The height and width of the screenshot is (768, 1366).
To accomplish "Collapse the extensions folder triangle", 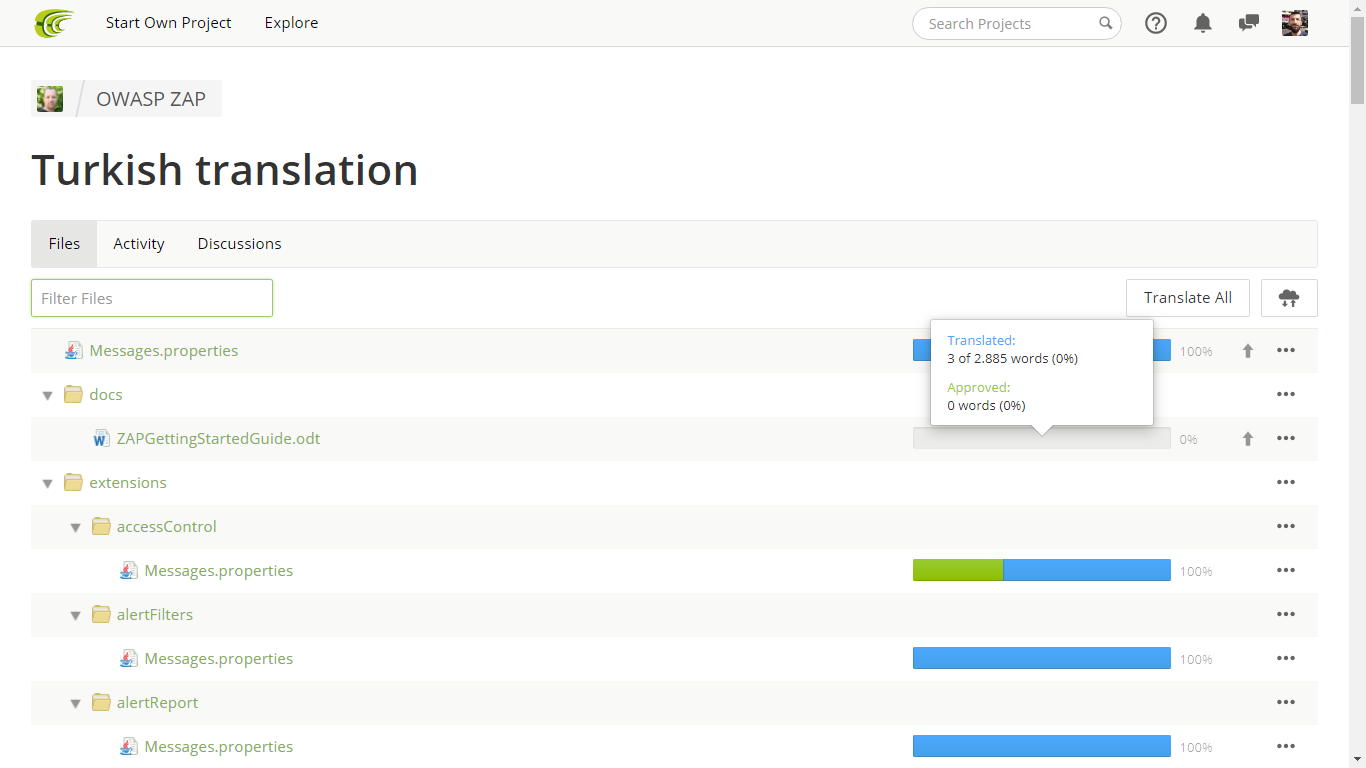I will 47,483.
